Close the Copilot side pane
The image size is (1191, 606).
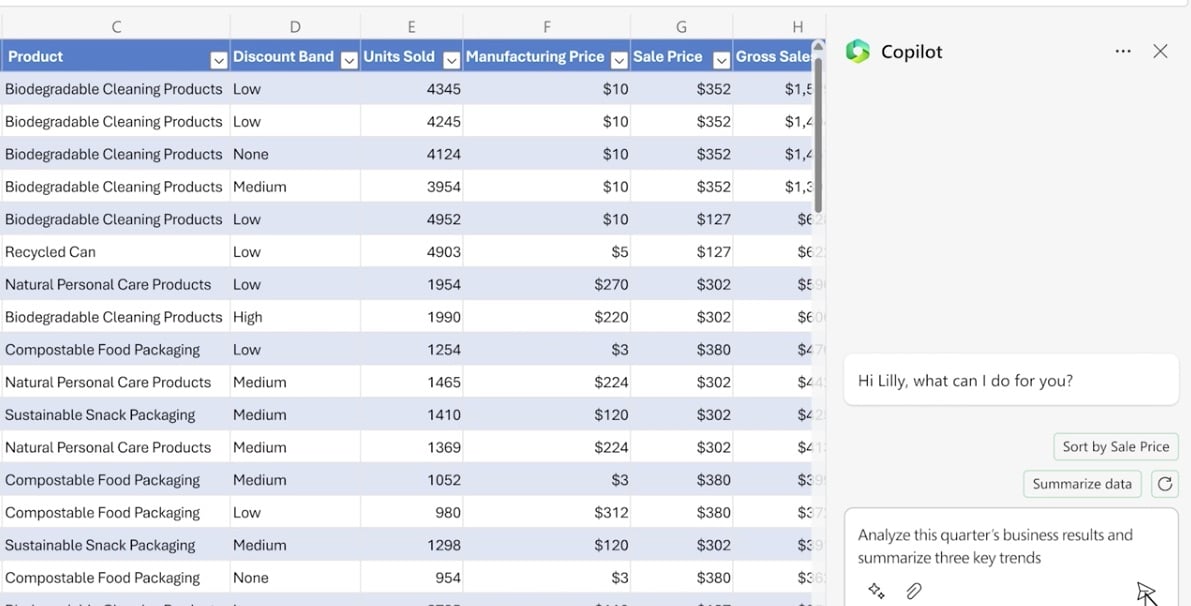(1160, 52)
